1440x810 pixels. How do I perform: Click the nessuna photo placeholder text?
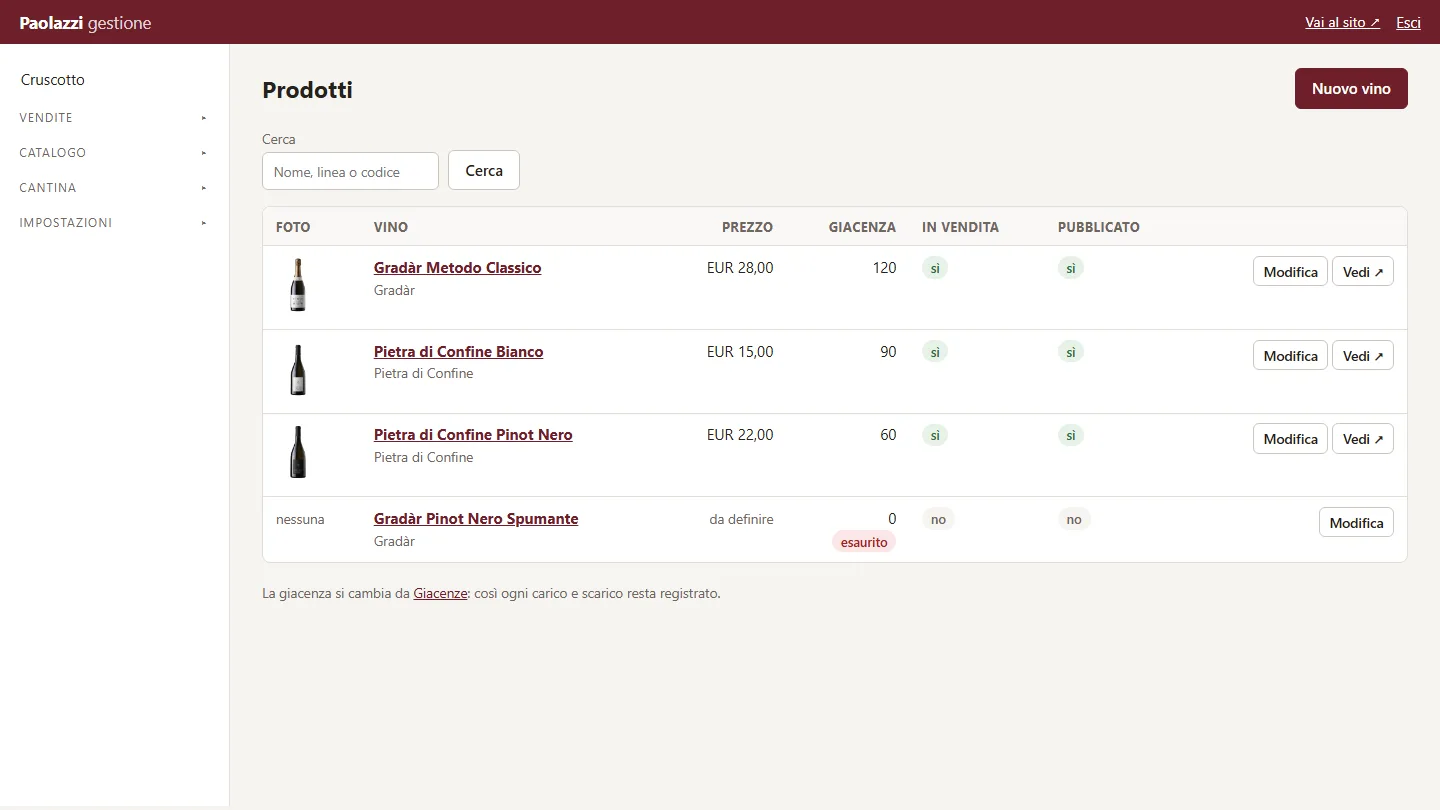pos(300,519)
